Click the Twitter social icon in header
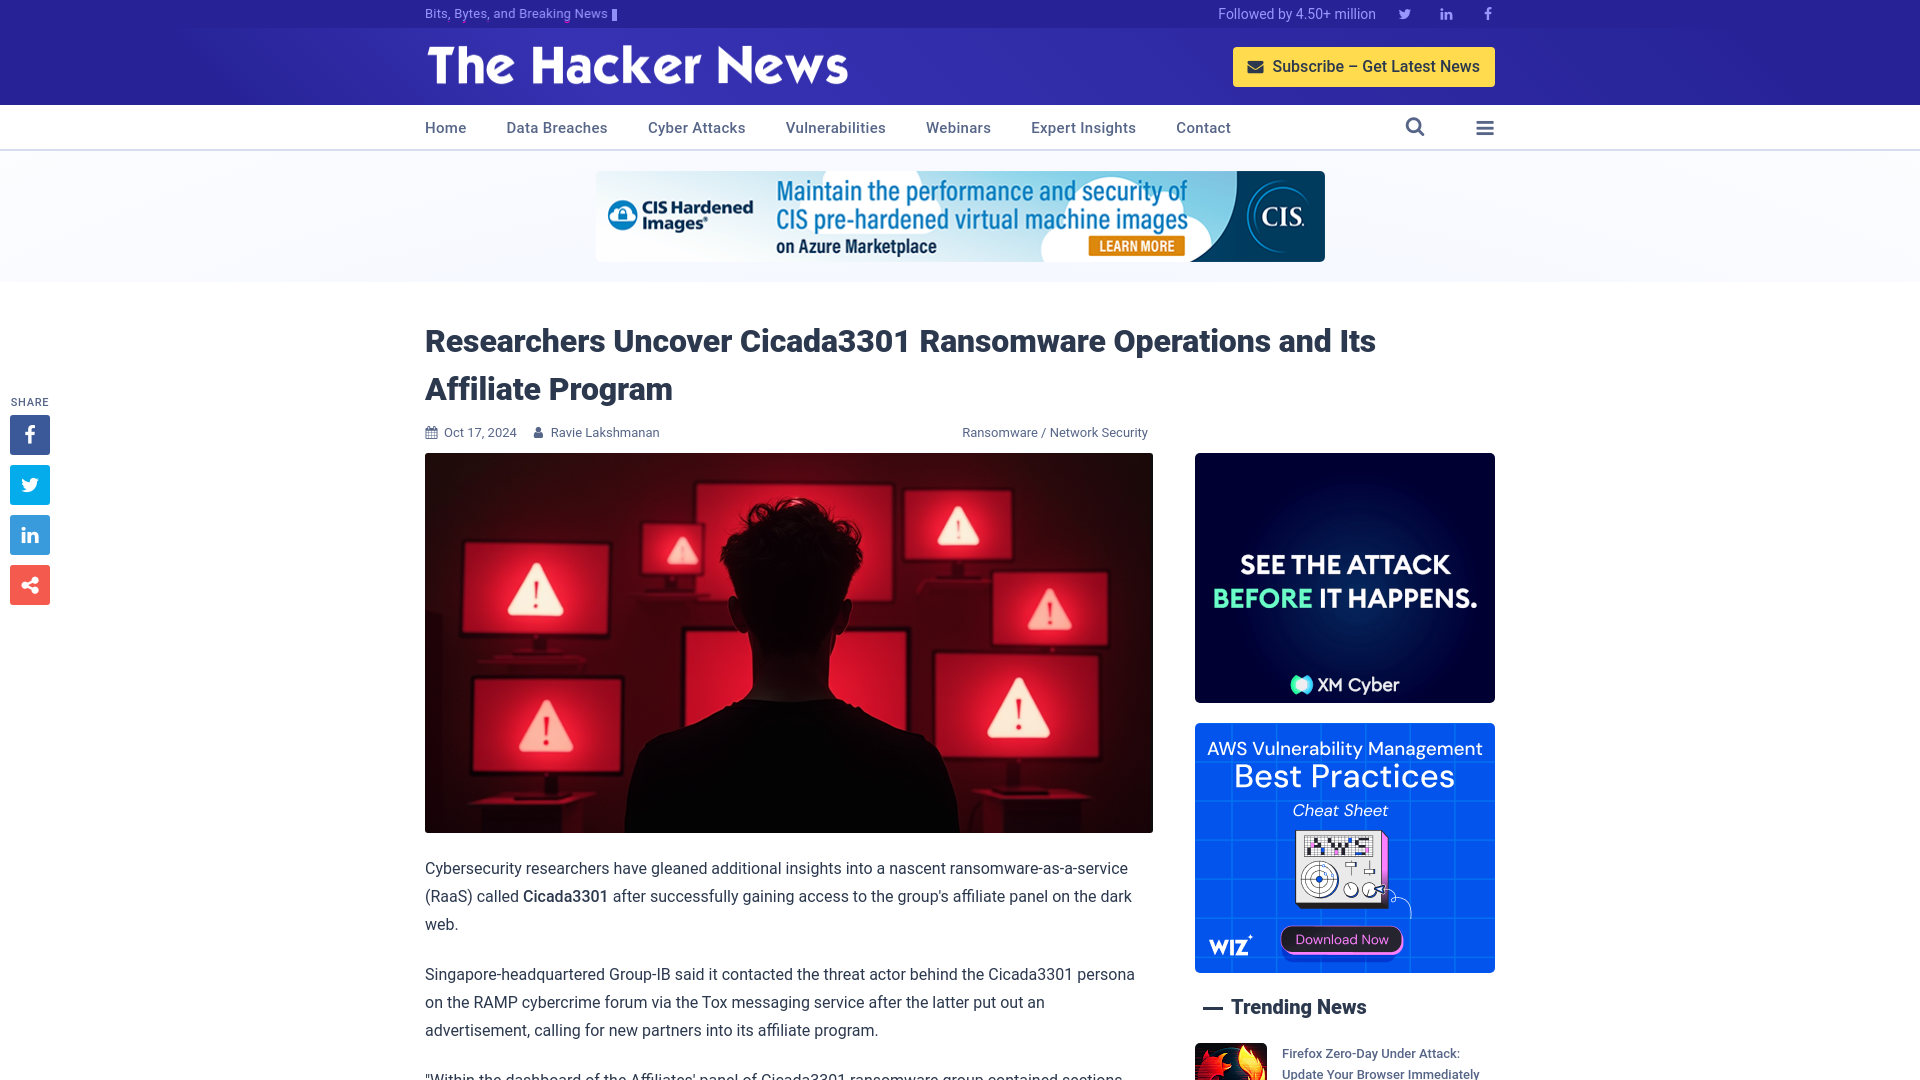1920x1080 pixels. coord(1404,13)
